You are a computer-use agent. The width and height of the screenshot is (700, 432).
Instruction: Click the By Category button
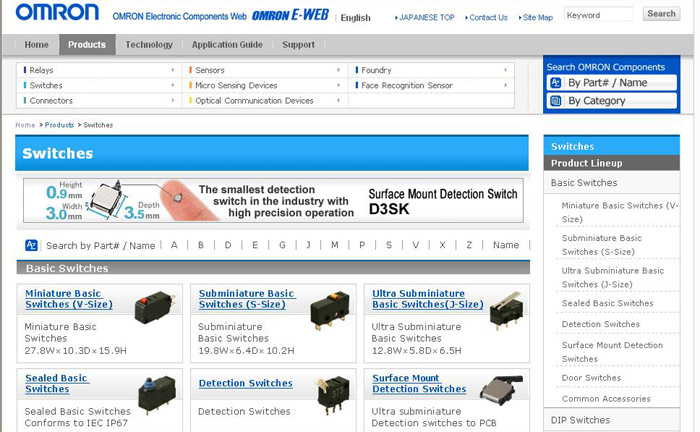(x=612, y=100)
